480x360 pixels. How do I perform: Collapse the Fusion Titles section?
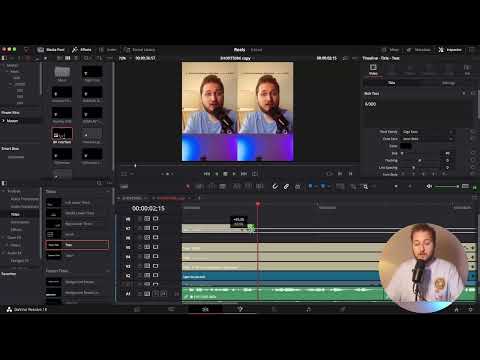click(x=108, y=271)
